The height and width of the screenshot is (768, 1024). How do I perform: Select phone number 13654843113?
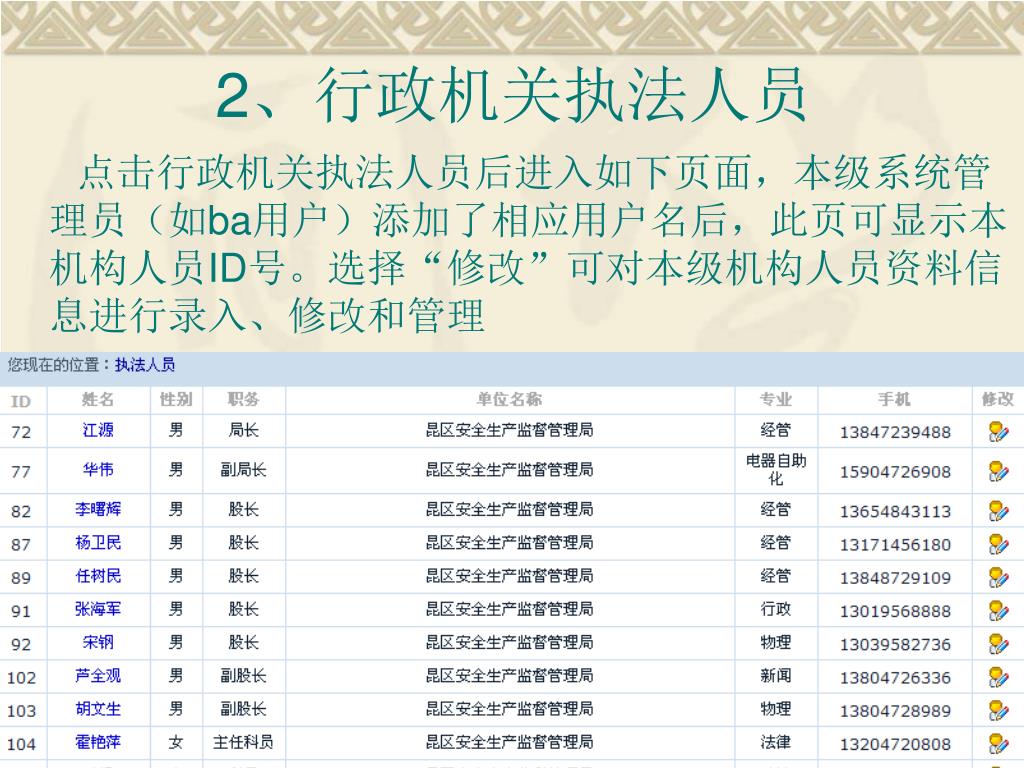click(x=895, y=512)
